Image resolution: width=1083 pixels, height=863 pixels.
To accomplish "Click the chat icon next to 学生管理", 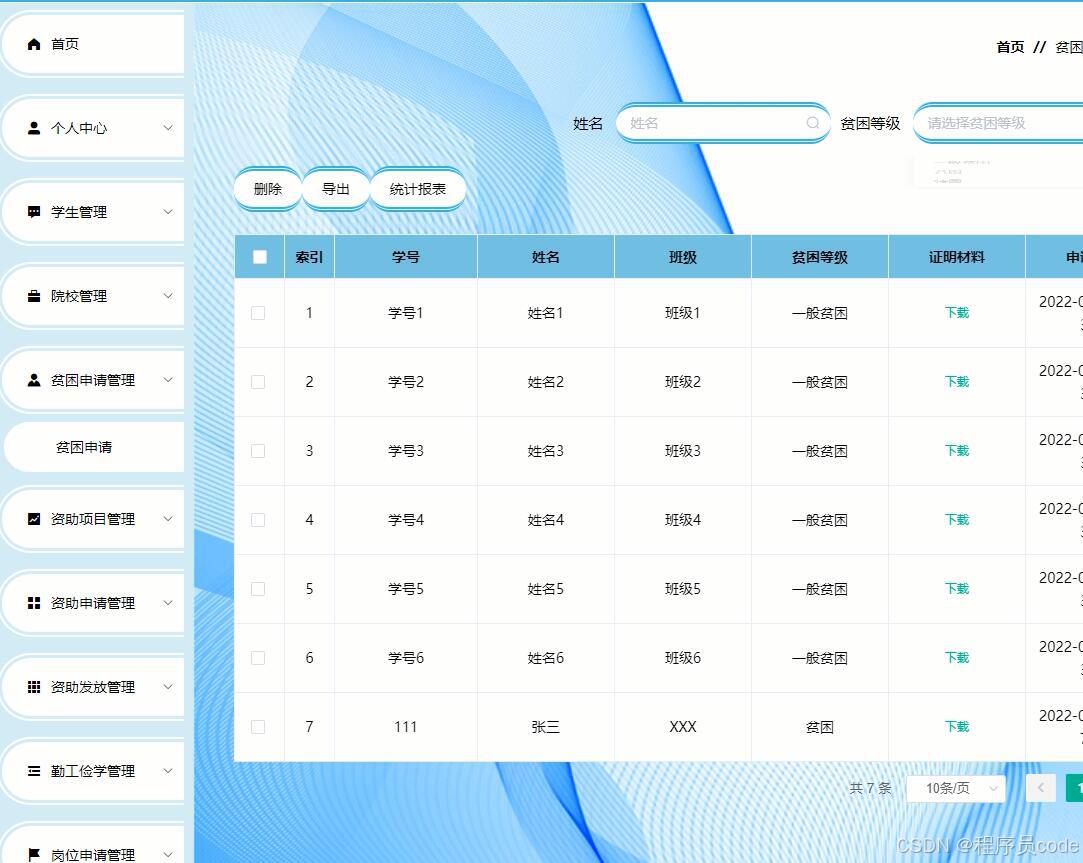I will tap(34, 212).
